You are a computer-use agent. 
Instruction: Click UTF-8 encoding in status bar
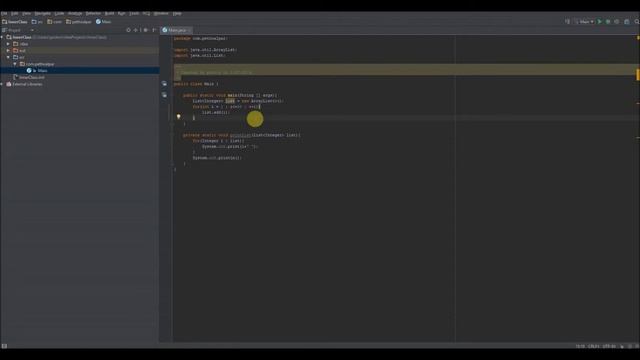pos(609,346)
